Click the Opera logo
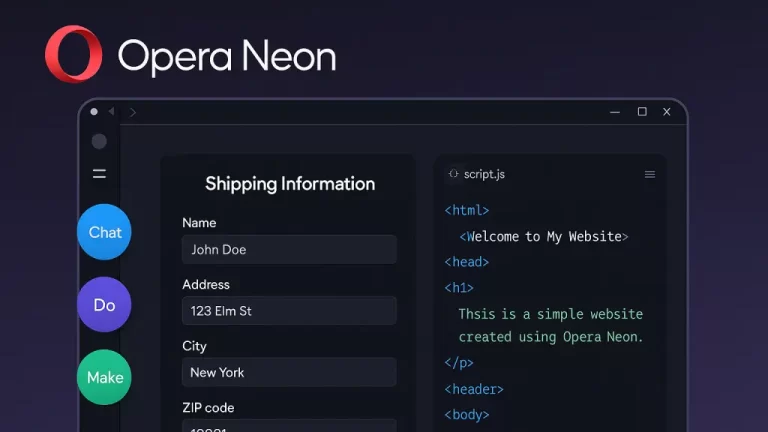The height and width of the screenshot is (432, 768). [73, 54]
